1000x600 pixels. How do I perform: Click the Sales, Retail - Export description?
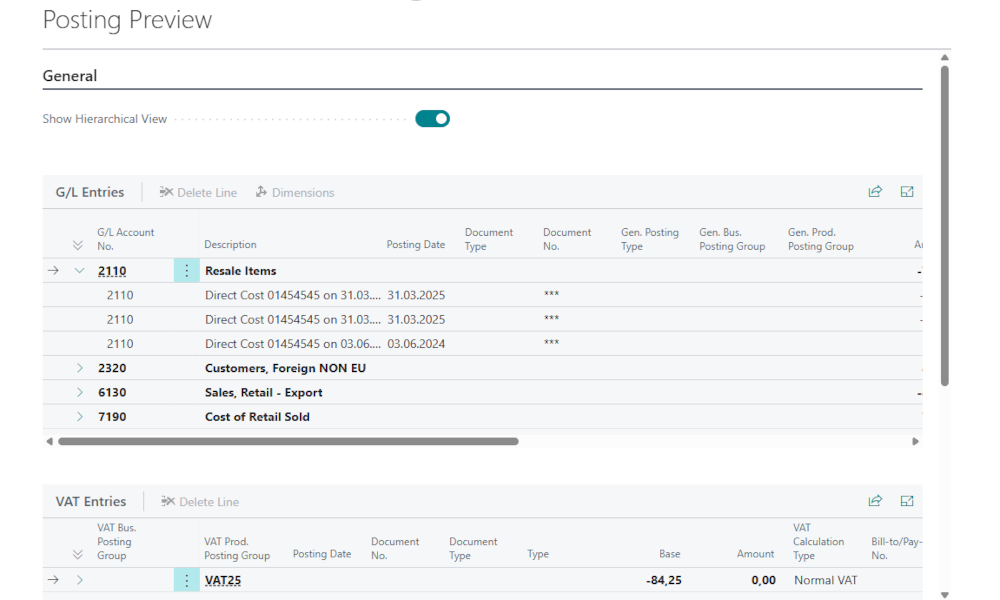coord(263,392)
